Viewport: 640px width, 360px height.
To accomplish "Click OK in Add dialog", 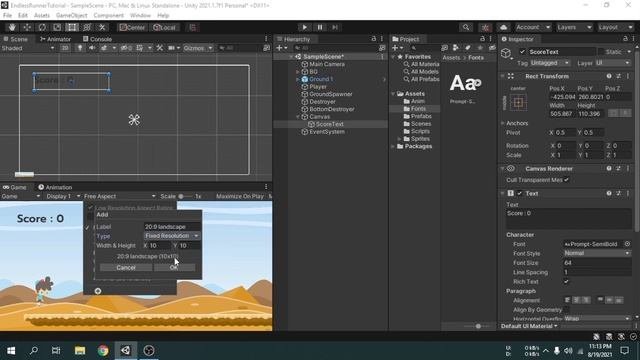I will [x=174, y=268].
